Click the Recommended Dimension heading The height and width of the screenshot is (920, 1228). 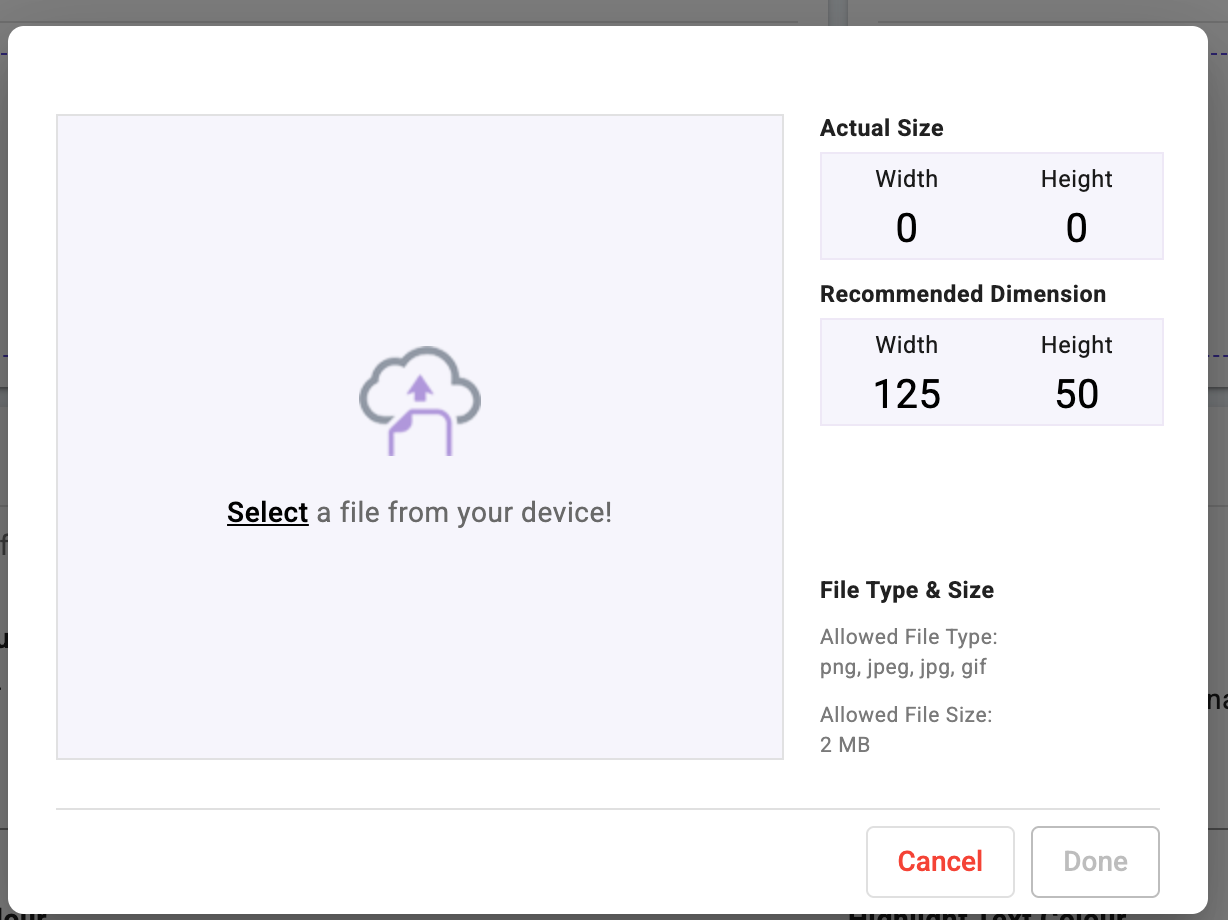(x=962, y=294)
